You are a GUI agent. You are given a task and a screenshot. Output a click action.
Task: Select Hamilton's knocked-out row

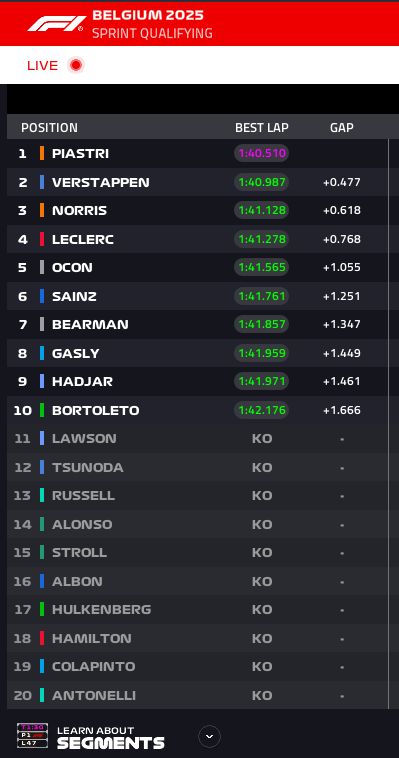click(197, 638)
